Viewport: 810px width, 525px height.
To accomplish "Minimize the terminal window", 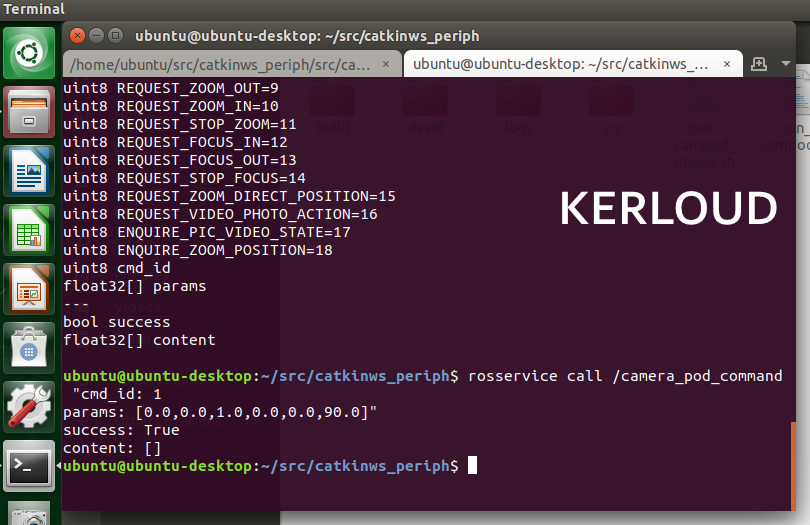I will [x=97, y=36].
